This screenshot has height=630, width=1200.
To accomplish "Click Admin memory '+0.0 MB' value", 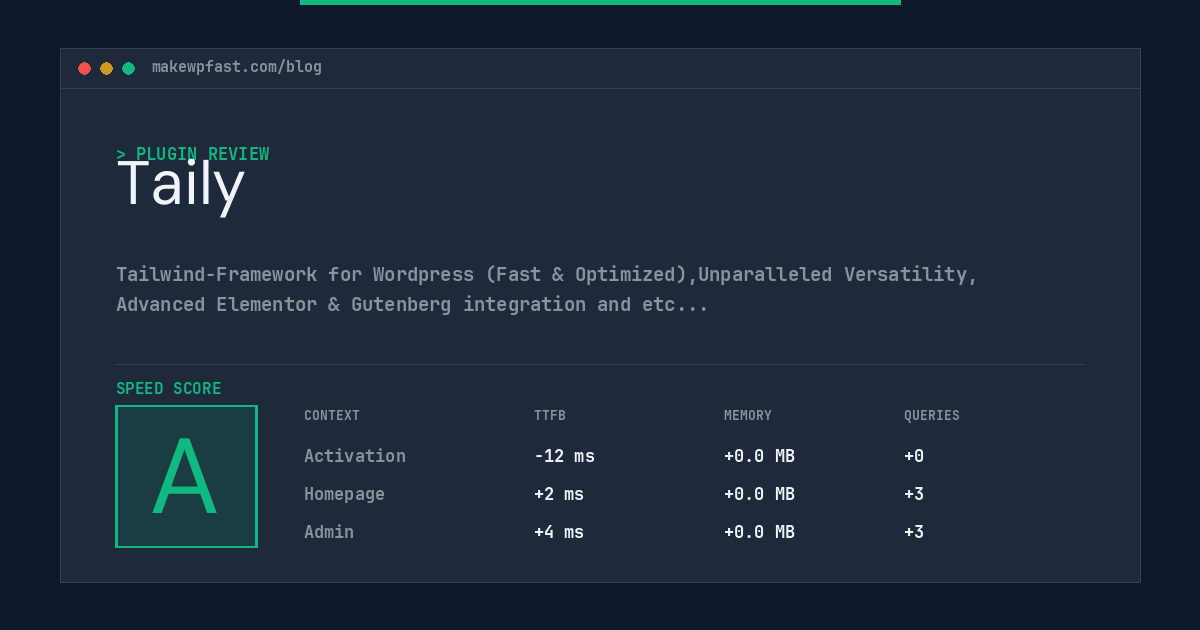I will pyautogui.click(x=759, y=532).
